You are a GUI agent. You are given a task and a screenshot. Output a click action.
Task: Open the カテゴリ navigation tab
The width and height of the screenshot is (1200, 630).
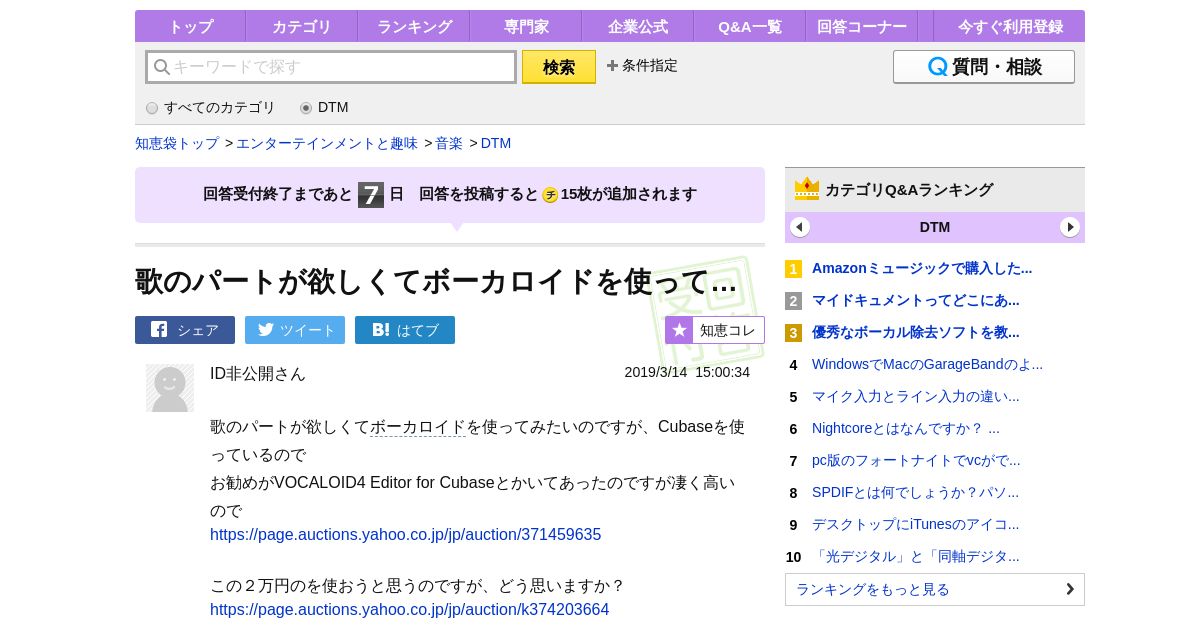pos(301,26)
